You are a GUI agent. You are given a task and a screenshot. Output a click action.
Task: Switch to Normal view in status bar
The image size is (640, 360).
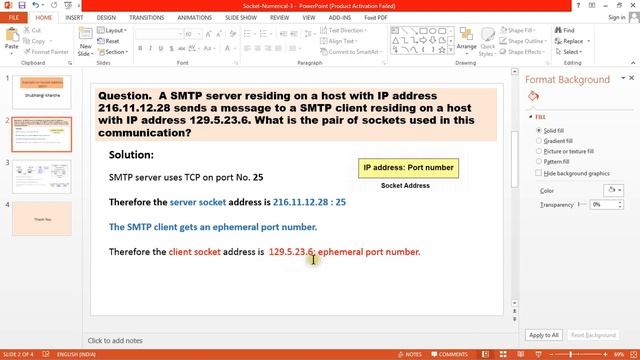[485, 354]
